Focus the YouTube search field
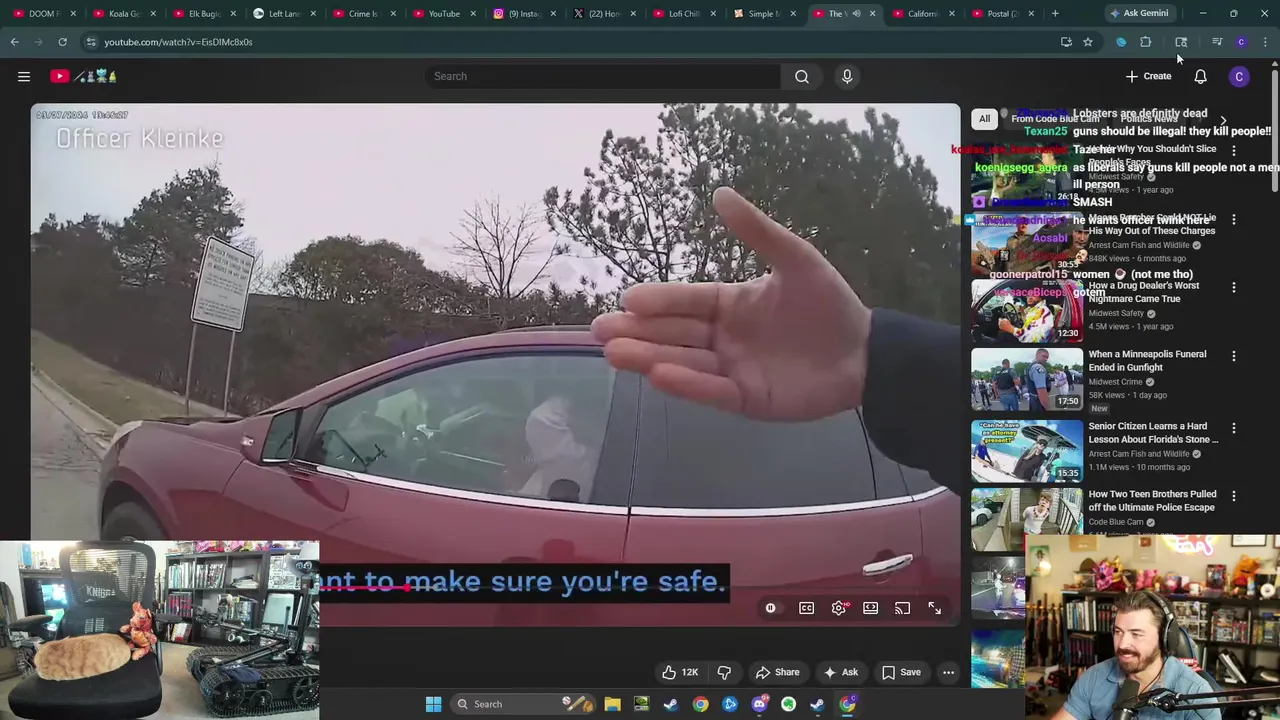The image size is (1280, 720). coord(604,76)
